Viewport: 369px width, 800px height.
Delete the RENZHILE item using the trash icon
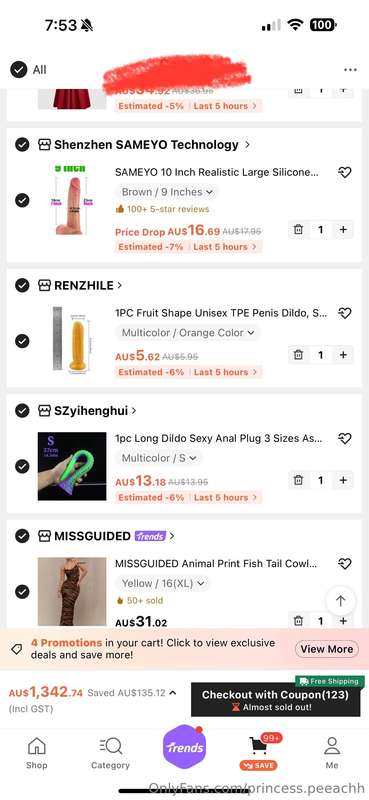(299, 355)
